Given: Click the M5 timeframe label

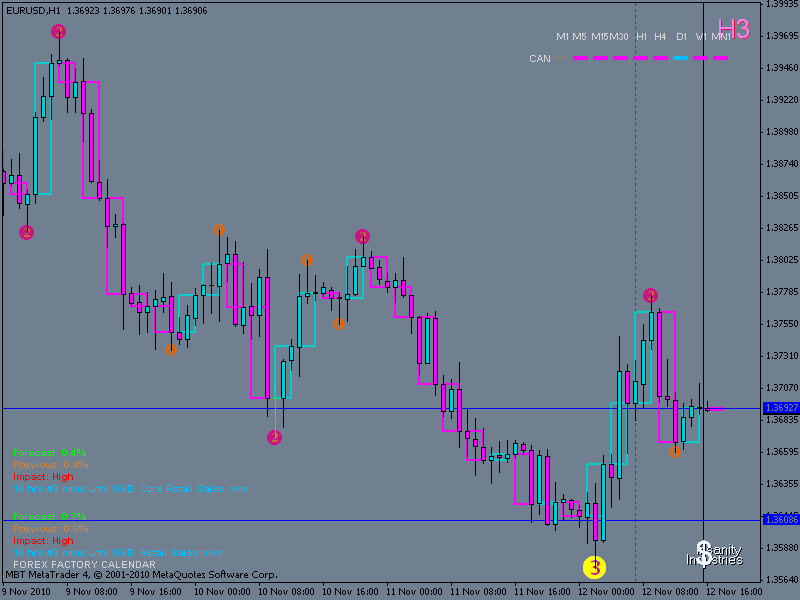Looking at the screenshot, I should point(579,37).
